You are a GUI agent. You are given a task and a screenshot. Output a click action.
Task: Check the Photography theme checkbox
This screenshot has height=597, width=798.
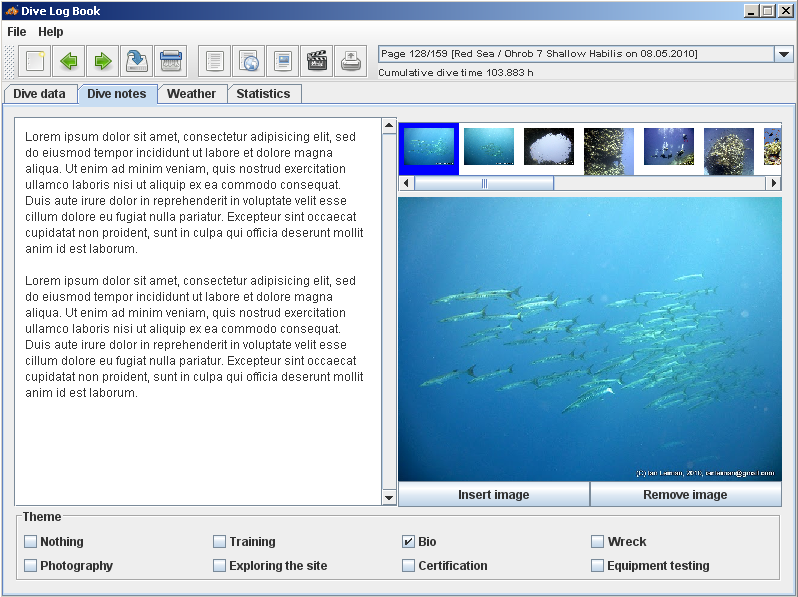(x=31, y=566)
